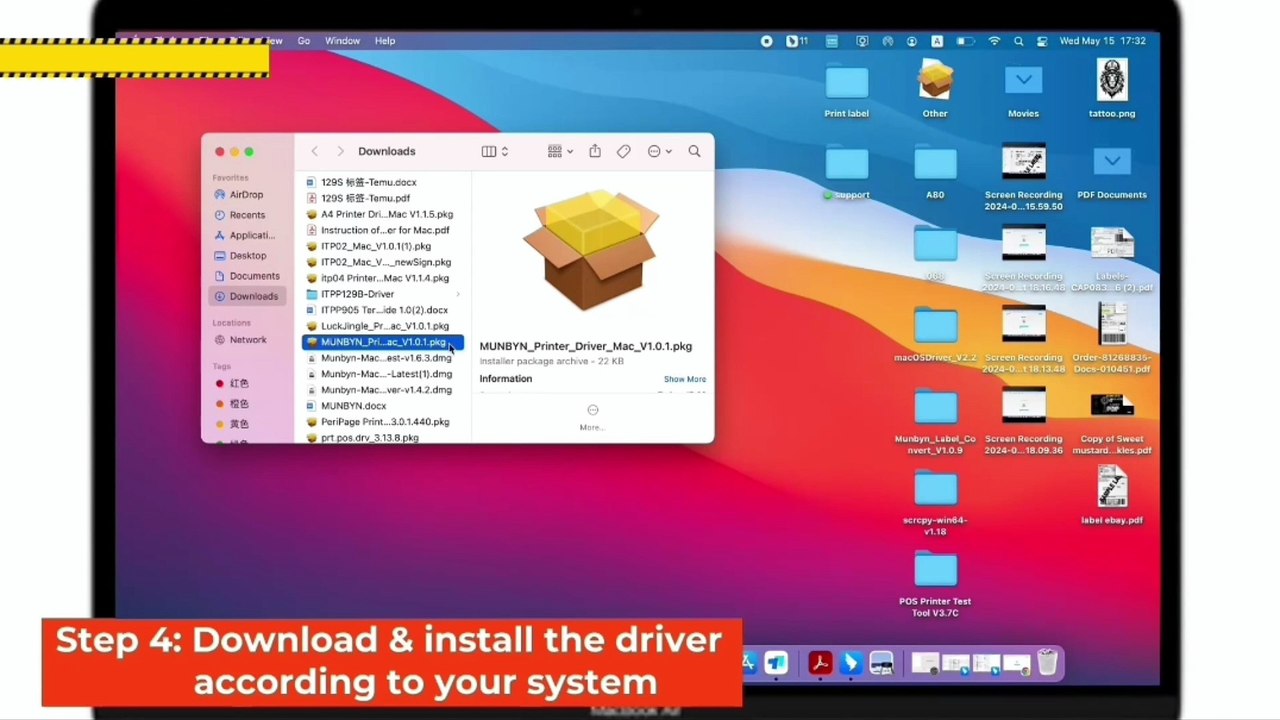Click the battery status icon
The image size is (1280, 720).
tap(965, 41)
